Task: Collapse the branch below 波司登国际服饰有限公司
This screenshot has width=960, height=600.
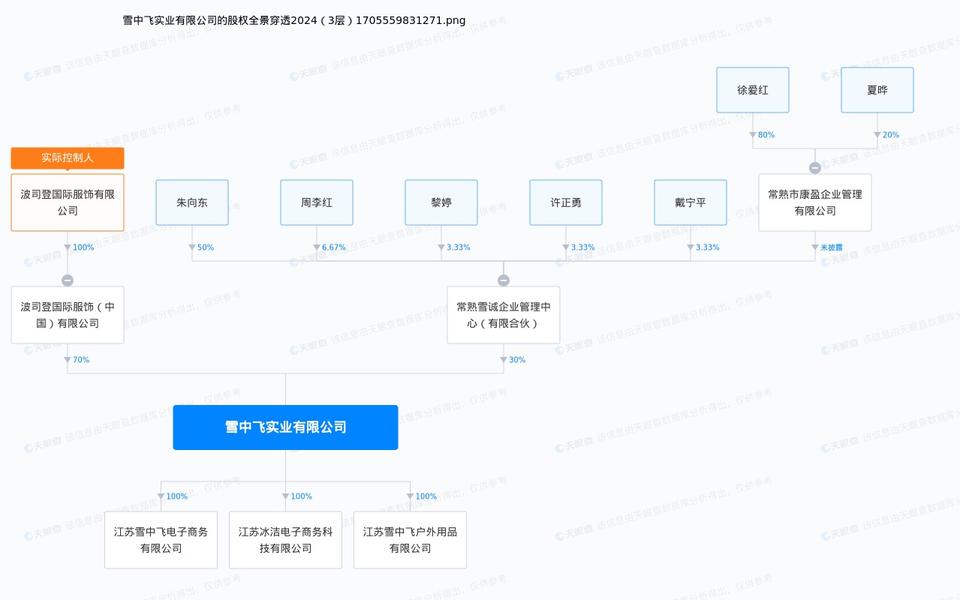Action: (67, 280)
